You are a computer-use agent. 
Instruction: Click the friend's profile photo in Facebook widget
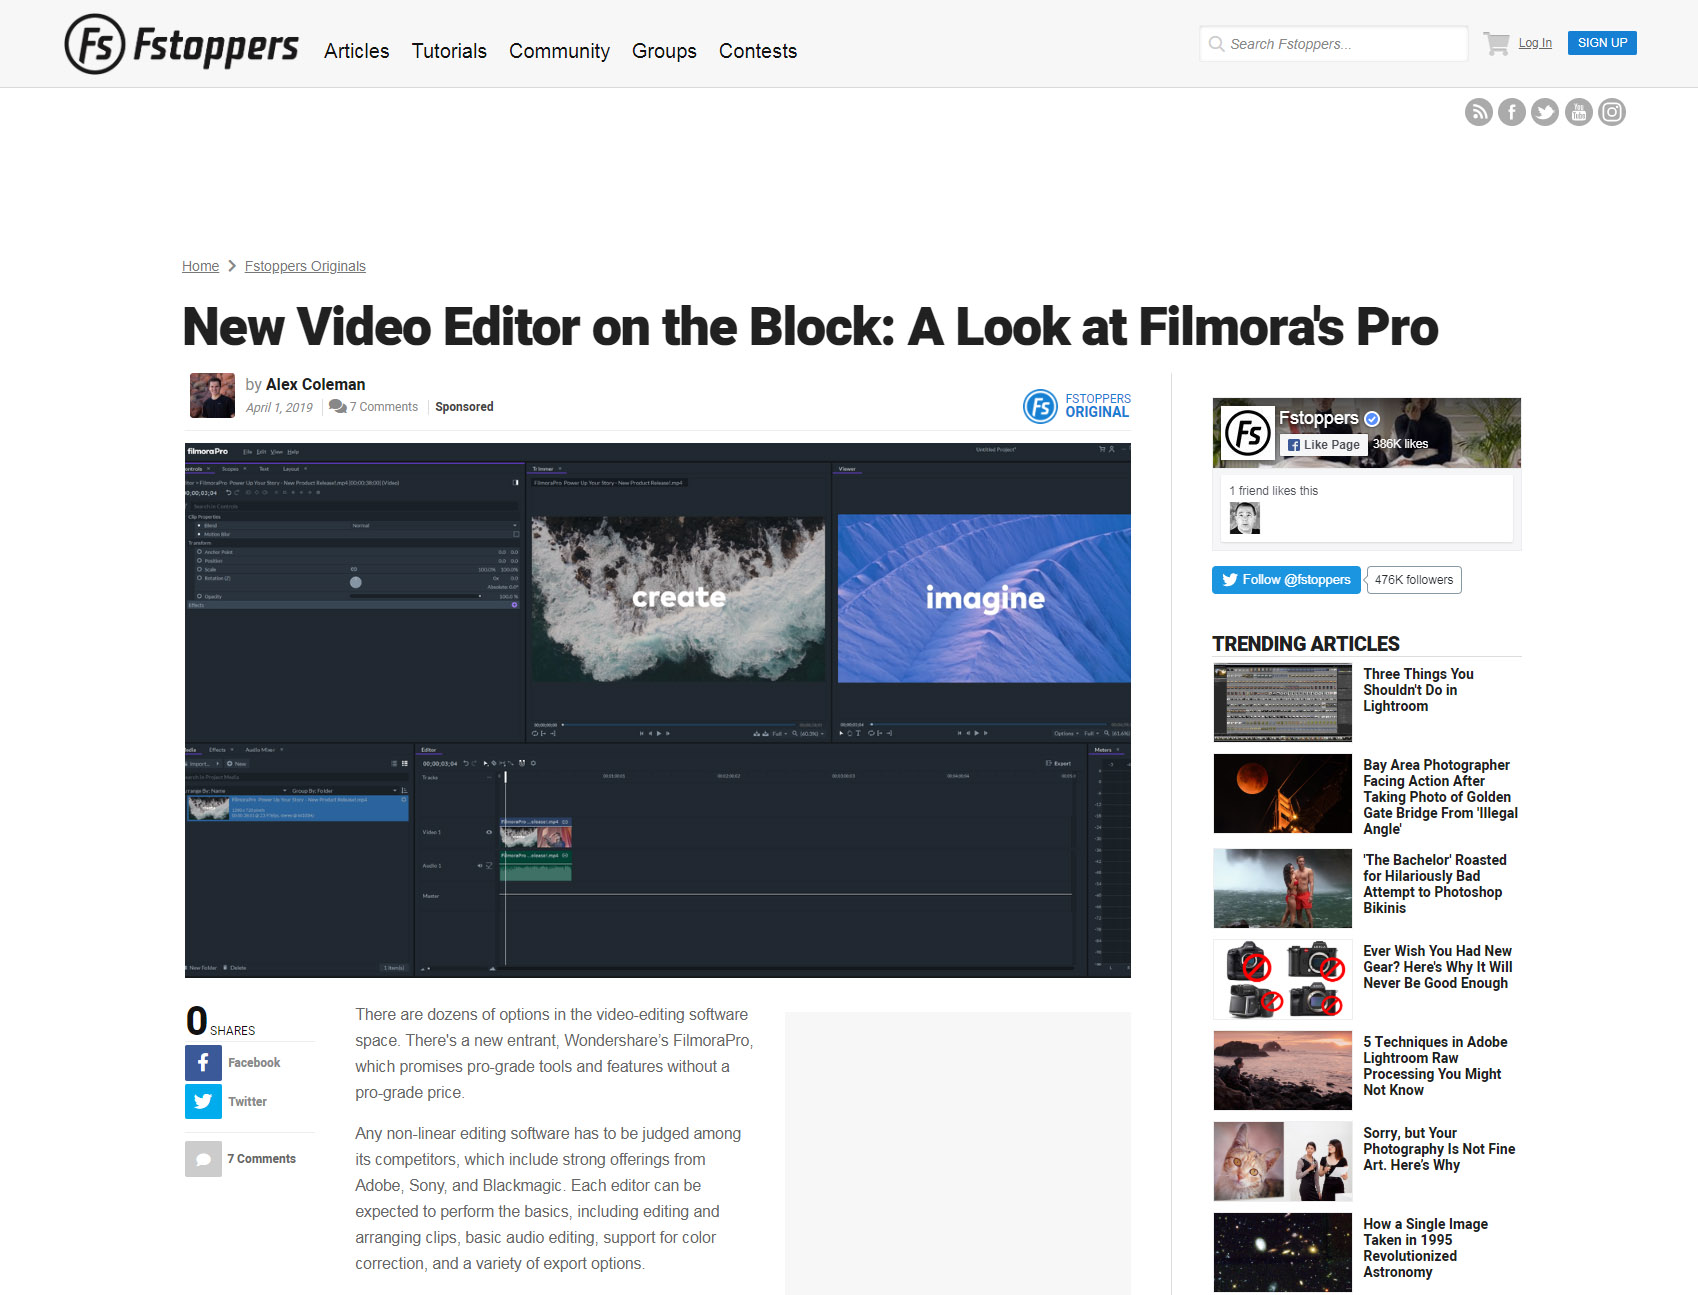[1244, 518]
